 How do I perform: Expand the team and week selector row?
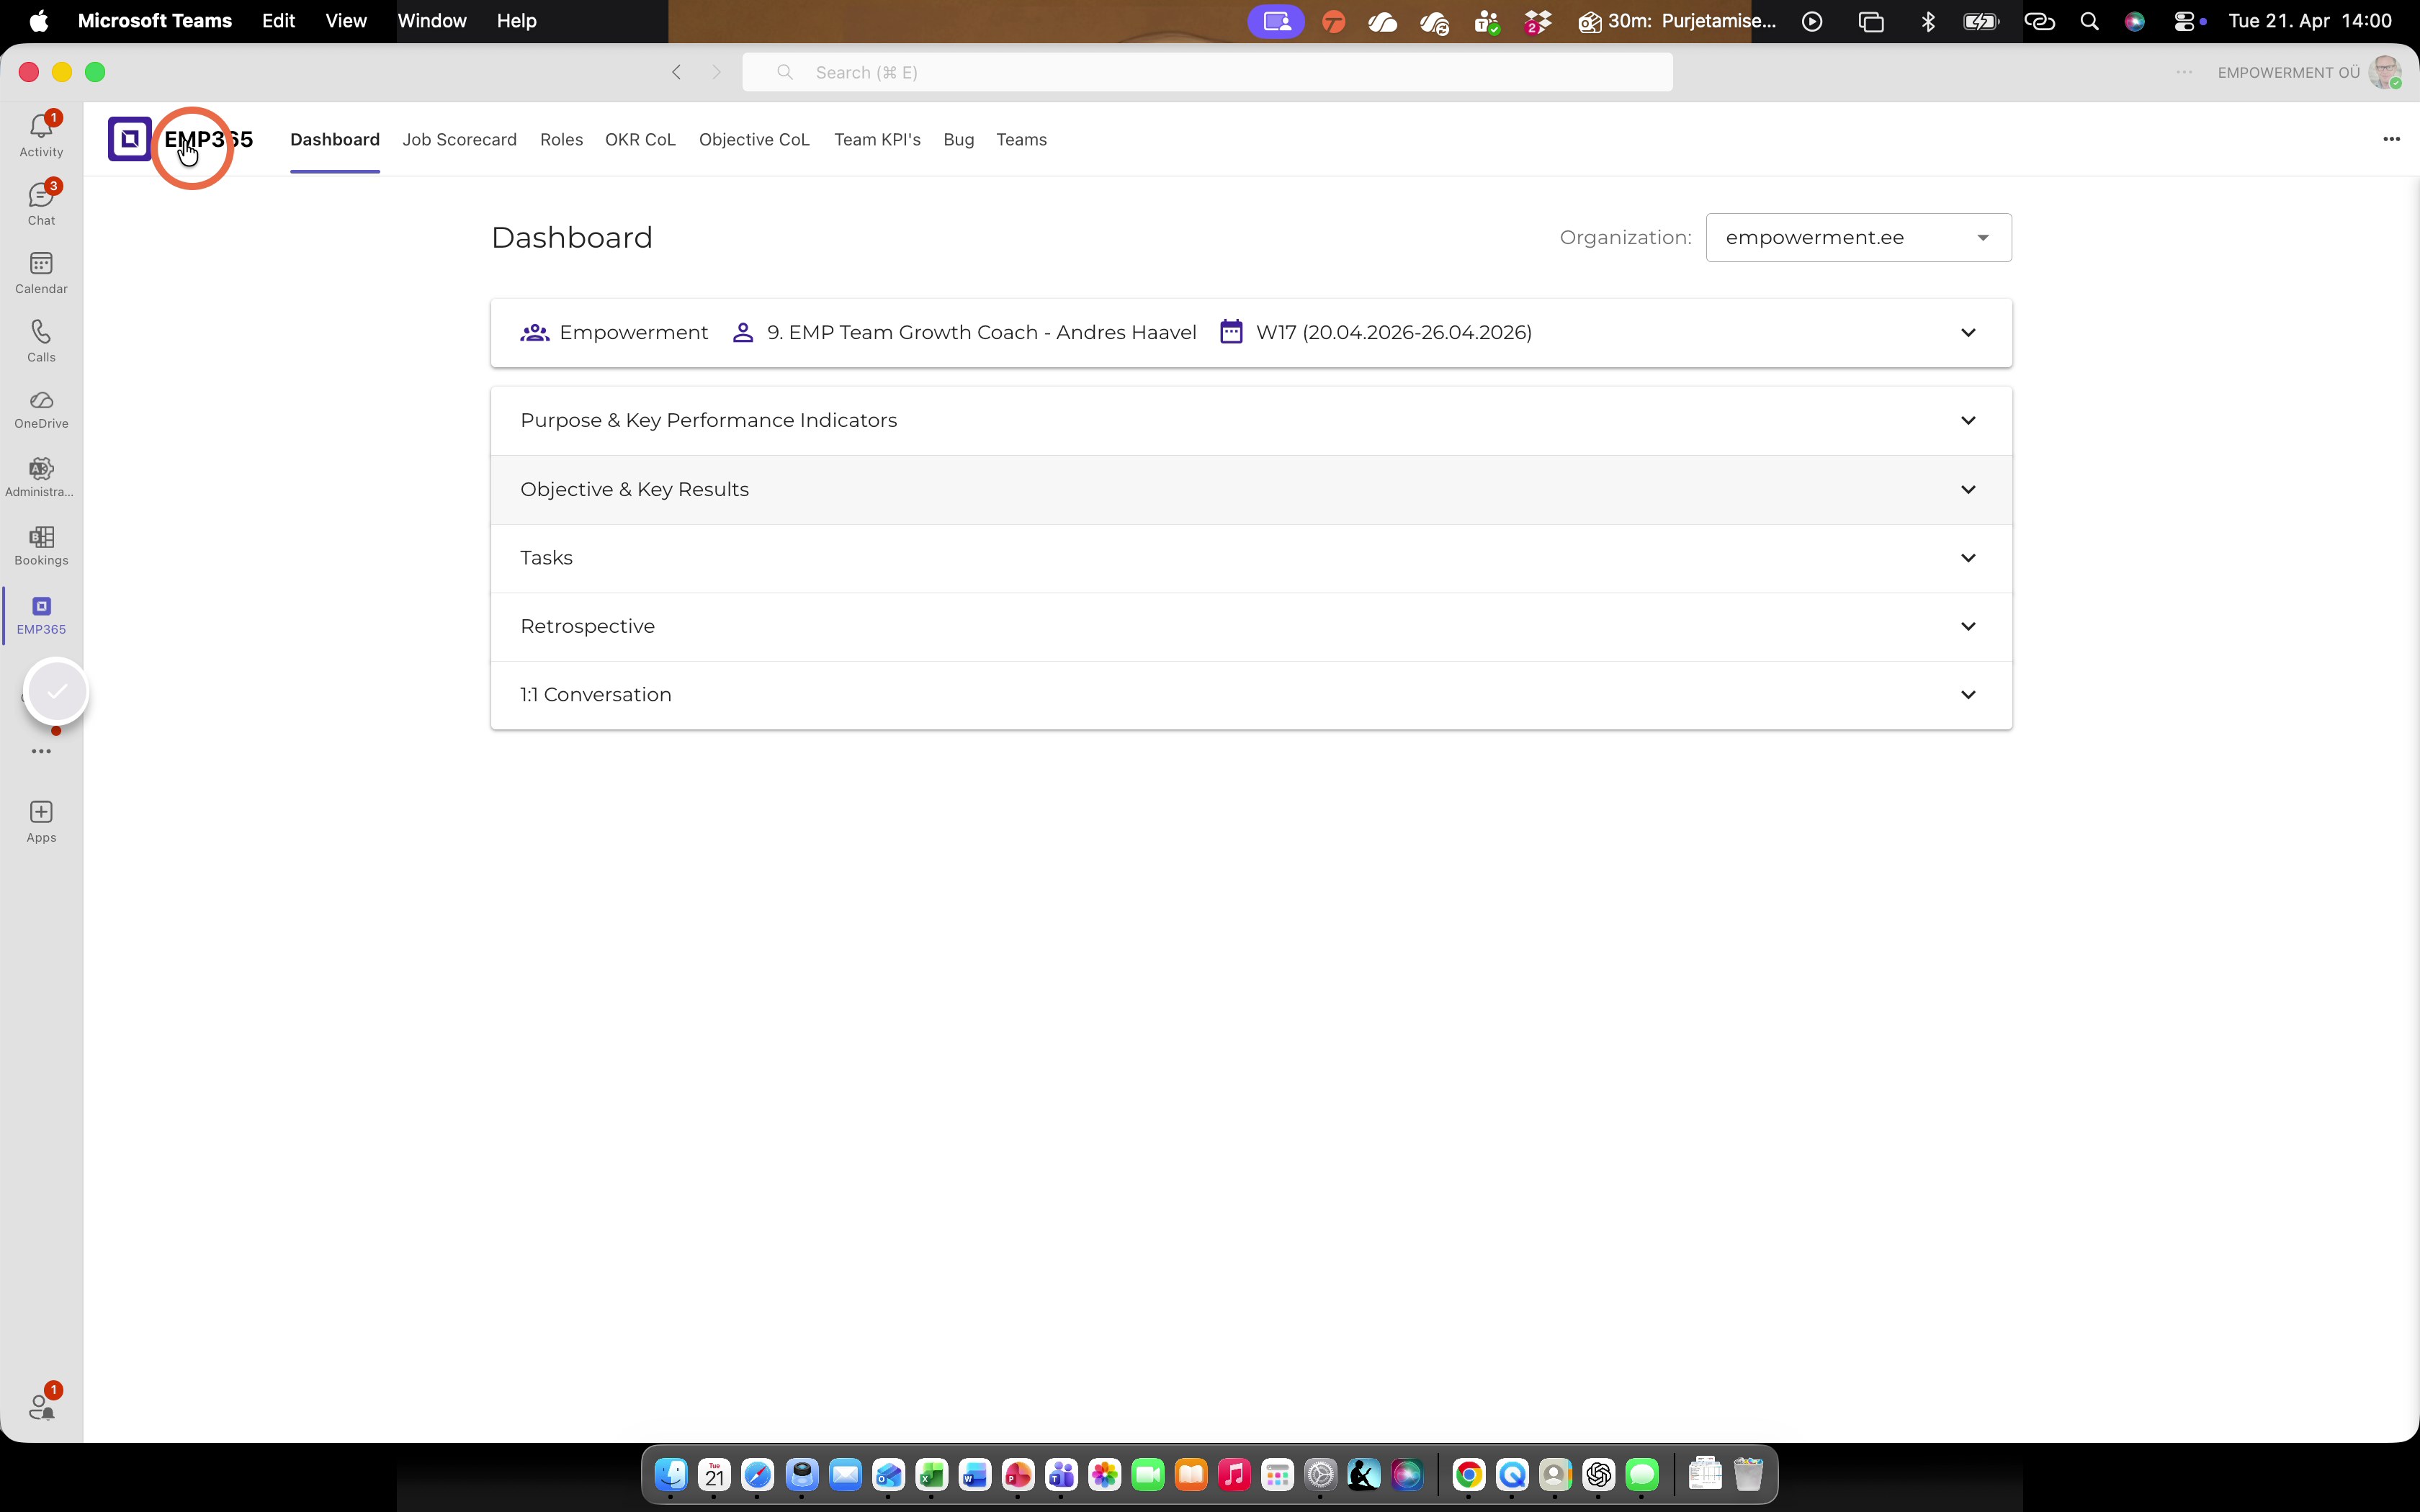tap(1251, 333)
